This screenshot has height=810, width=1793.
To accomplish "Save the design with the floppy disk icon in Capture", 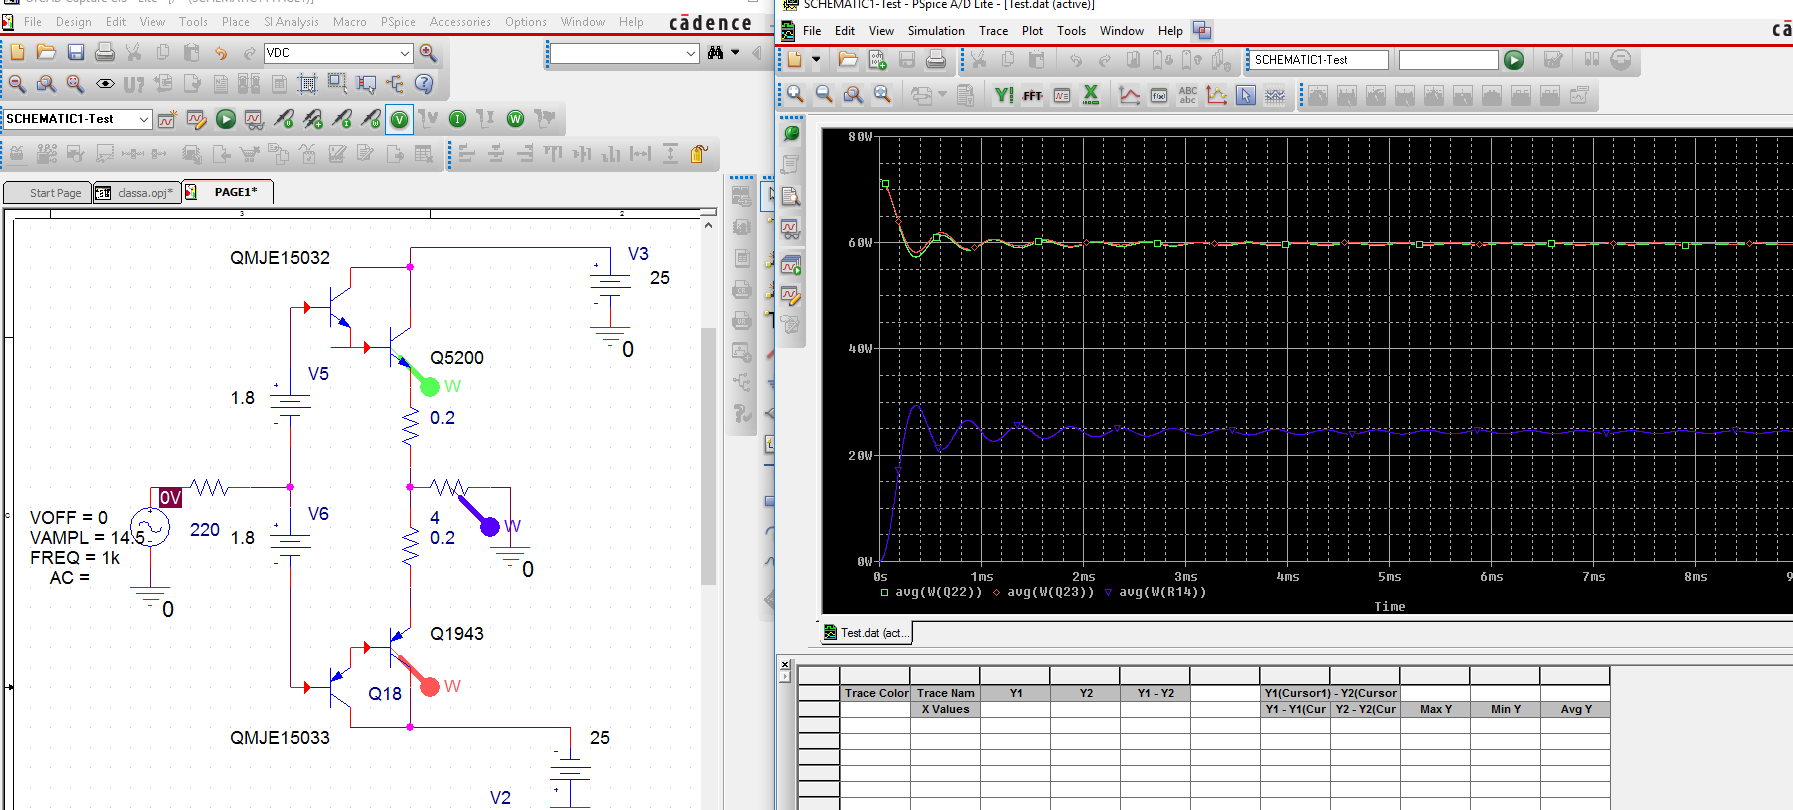I will 75,52.
